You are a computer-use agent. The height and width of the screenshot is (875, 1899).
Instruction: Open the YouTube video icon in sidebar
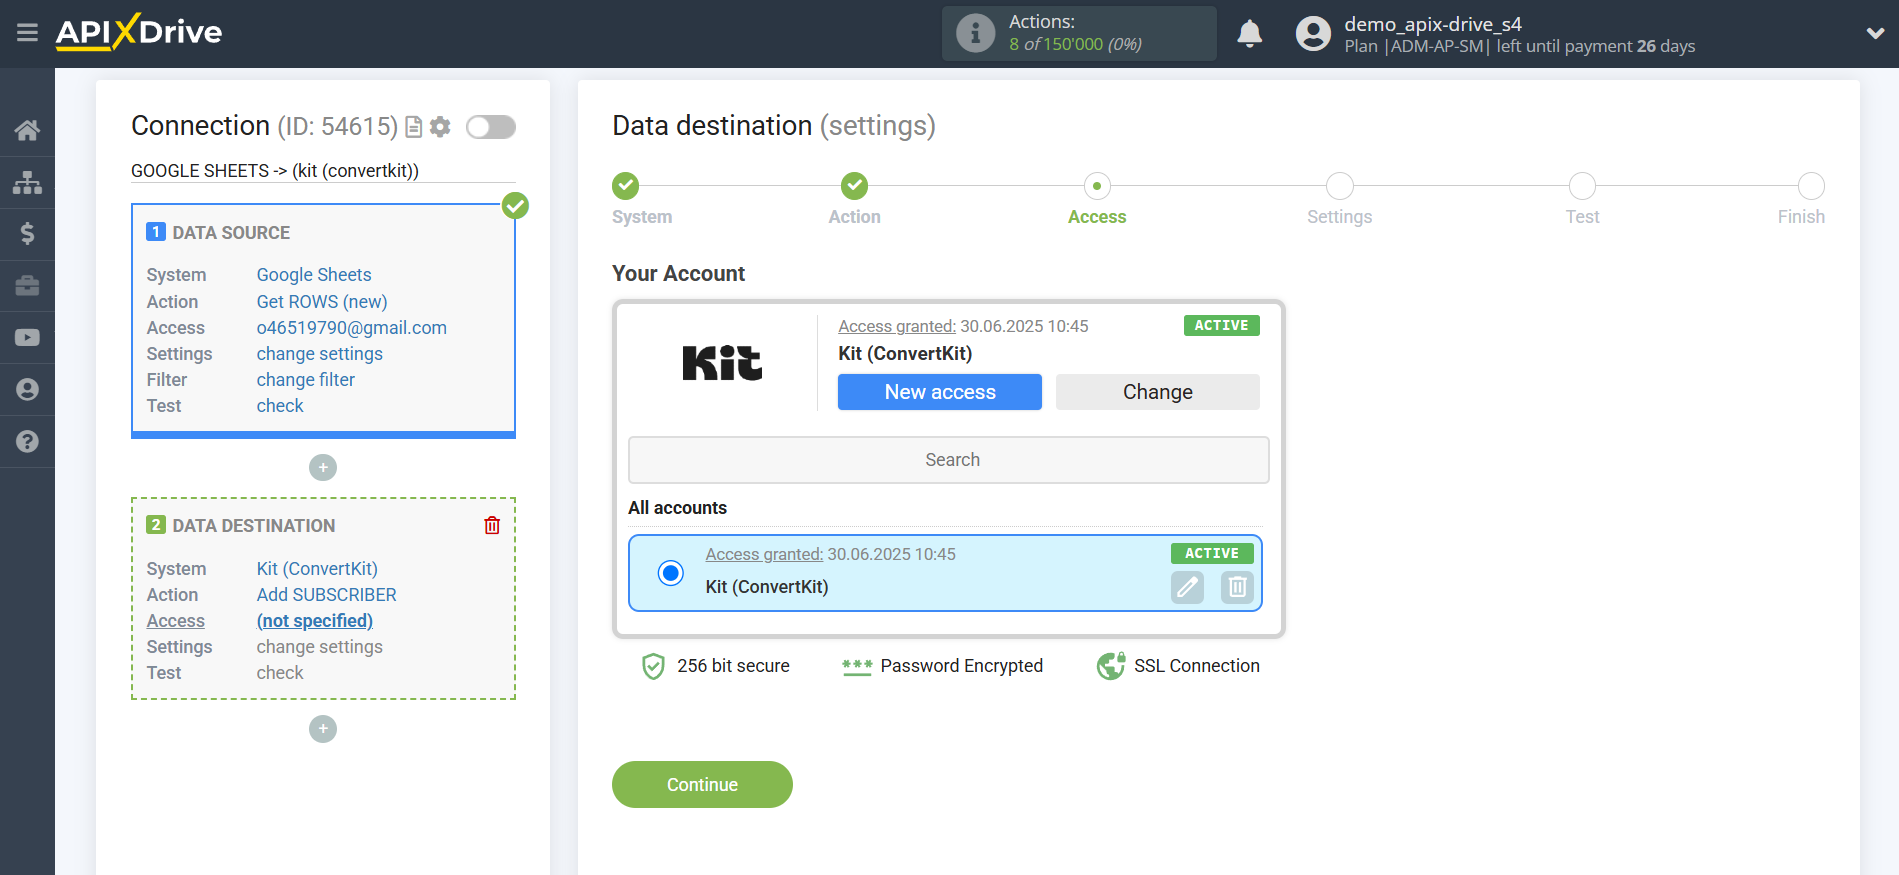click(27, 338)
